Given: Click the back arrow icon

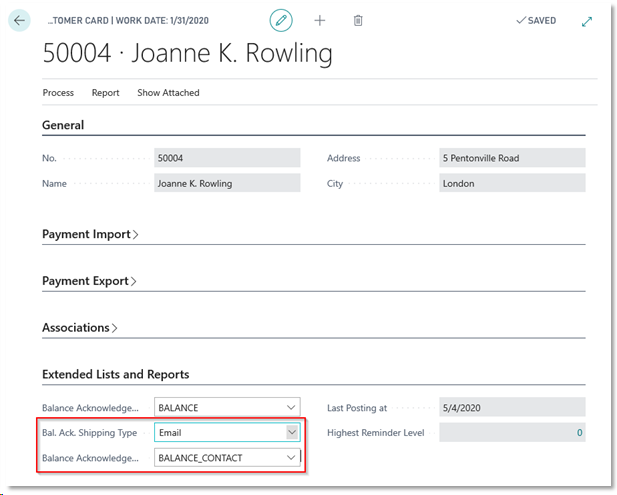Looking at the screenshot, I should click(x=21, y=21).
